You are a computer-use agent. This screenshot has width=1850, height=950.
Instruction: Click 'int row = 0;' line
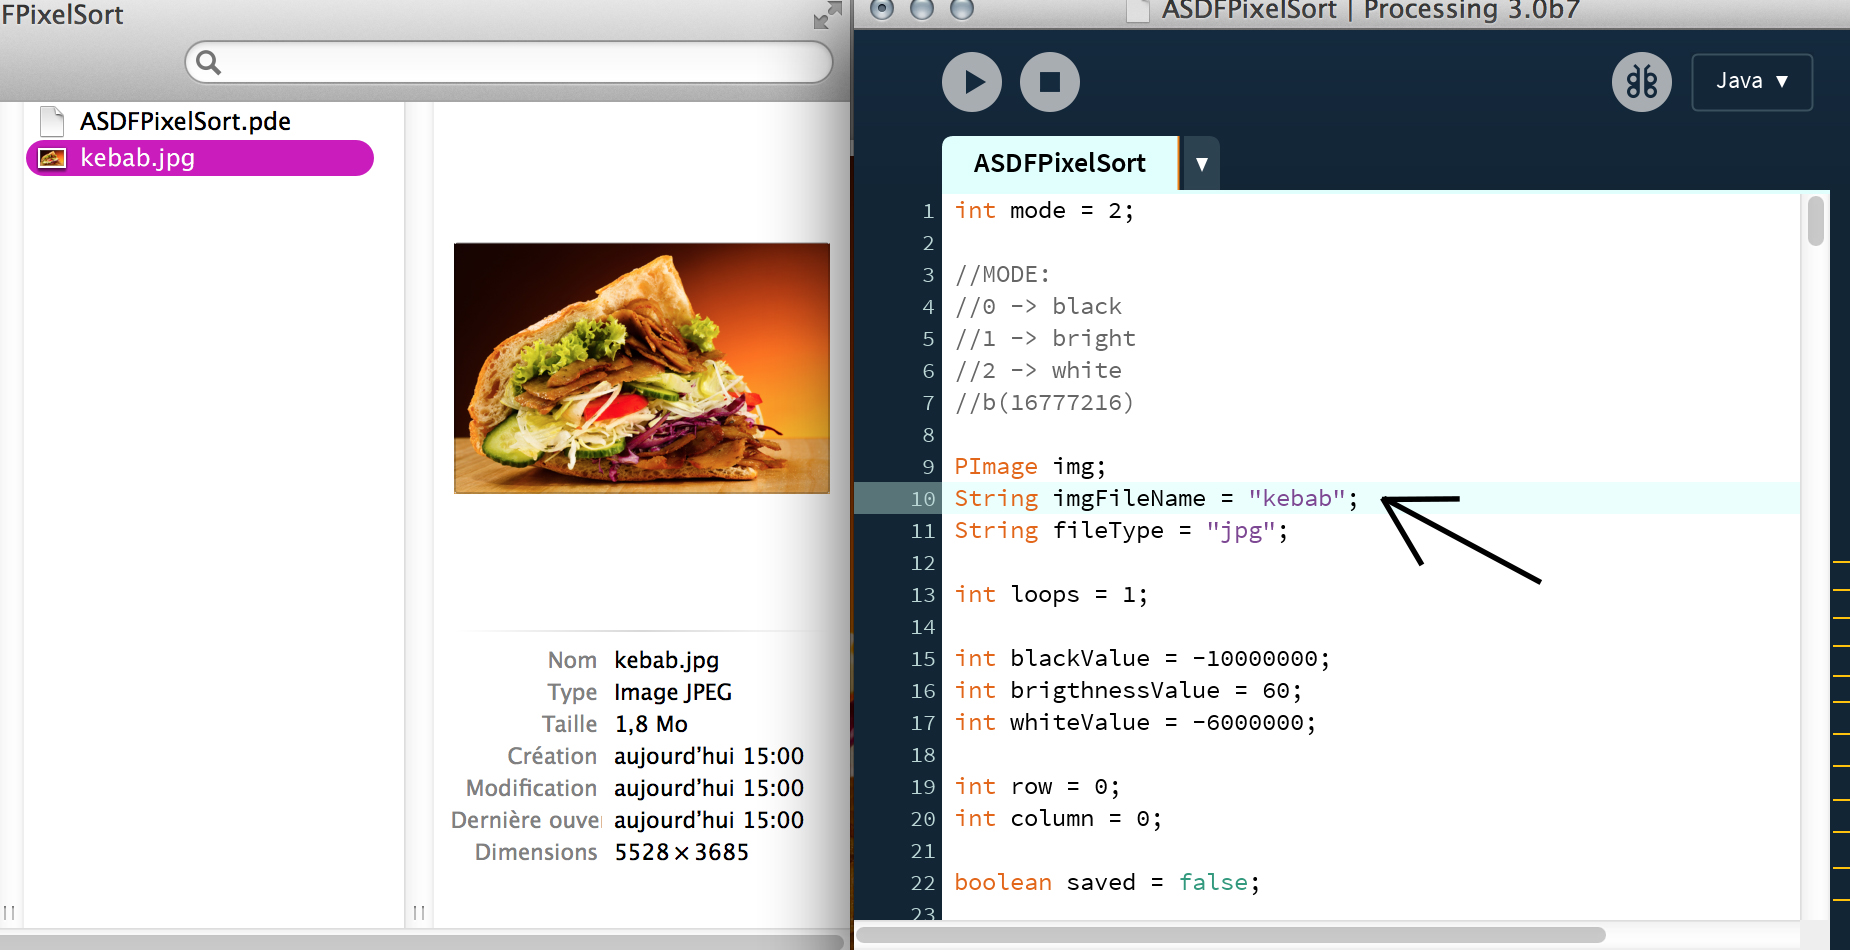click(x=1037, y=787)
